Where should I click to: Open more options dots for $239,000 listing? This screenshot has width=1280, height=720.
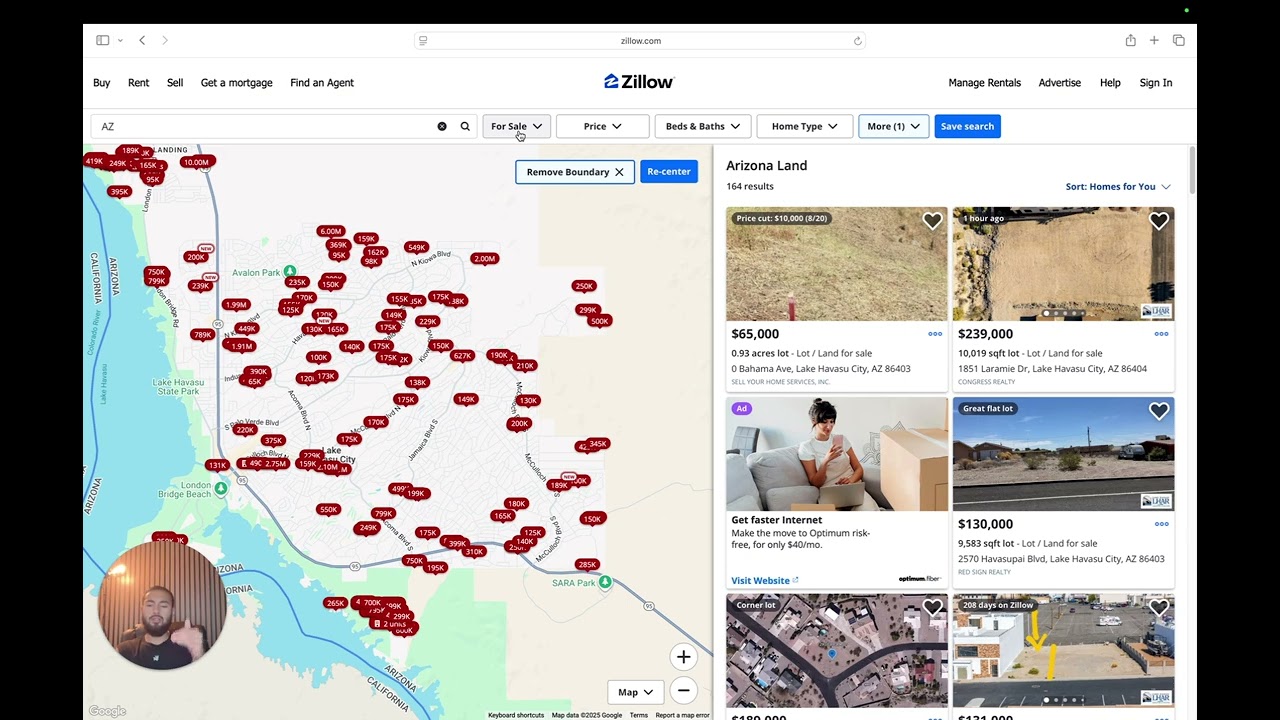pos(1161,334)
